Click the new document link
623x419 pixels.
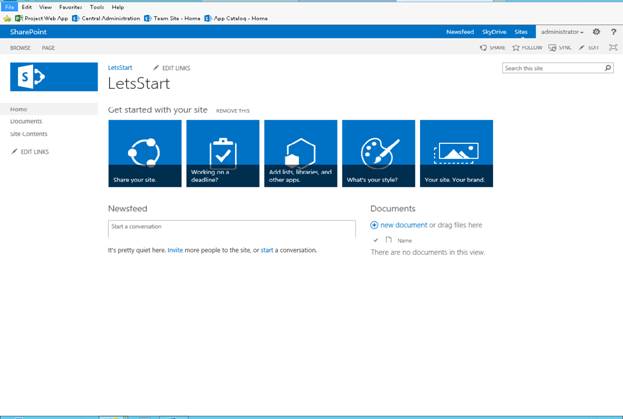pyautogui.click(x=404, y=225)
